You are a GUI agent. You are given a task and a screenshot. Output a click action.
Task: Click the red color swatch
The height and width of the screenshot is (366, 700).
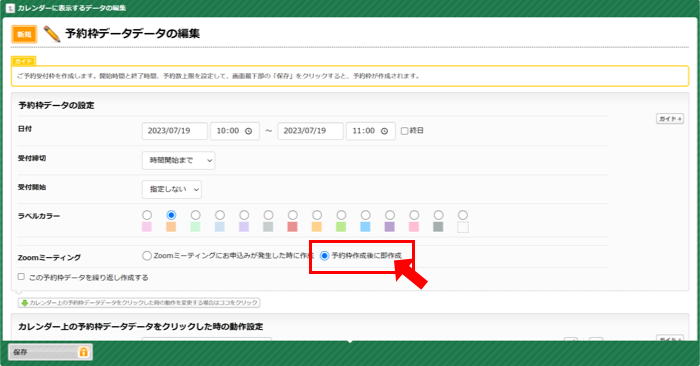click(x=292, y=227)
